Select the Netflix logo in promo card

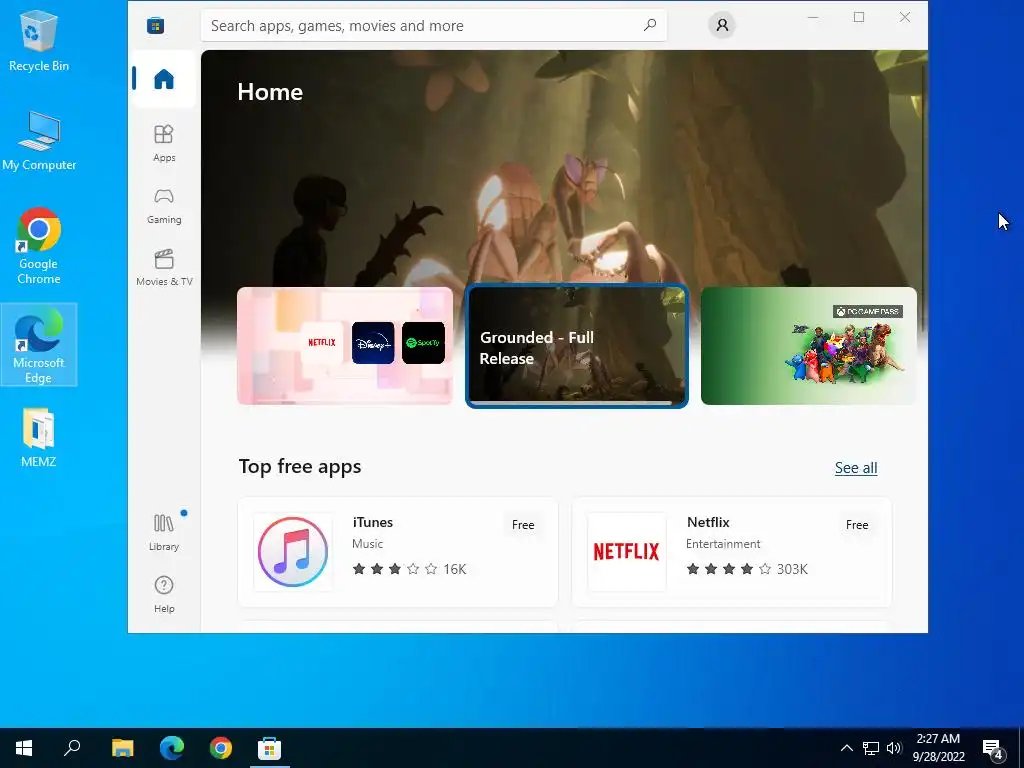click(x=321, y=342)
